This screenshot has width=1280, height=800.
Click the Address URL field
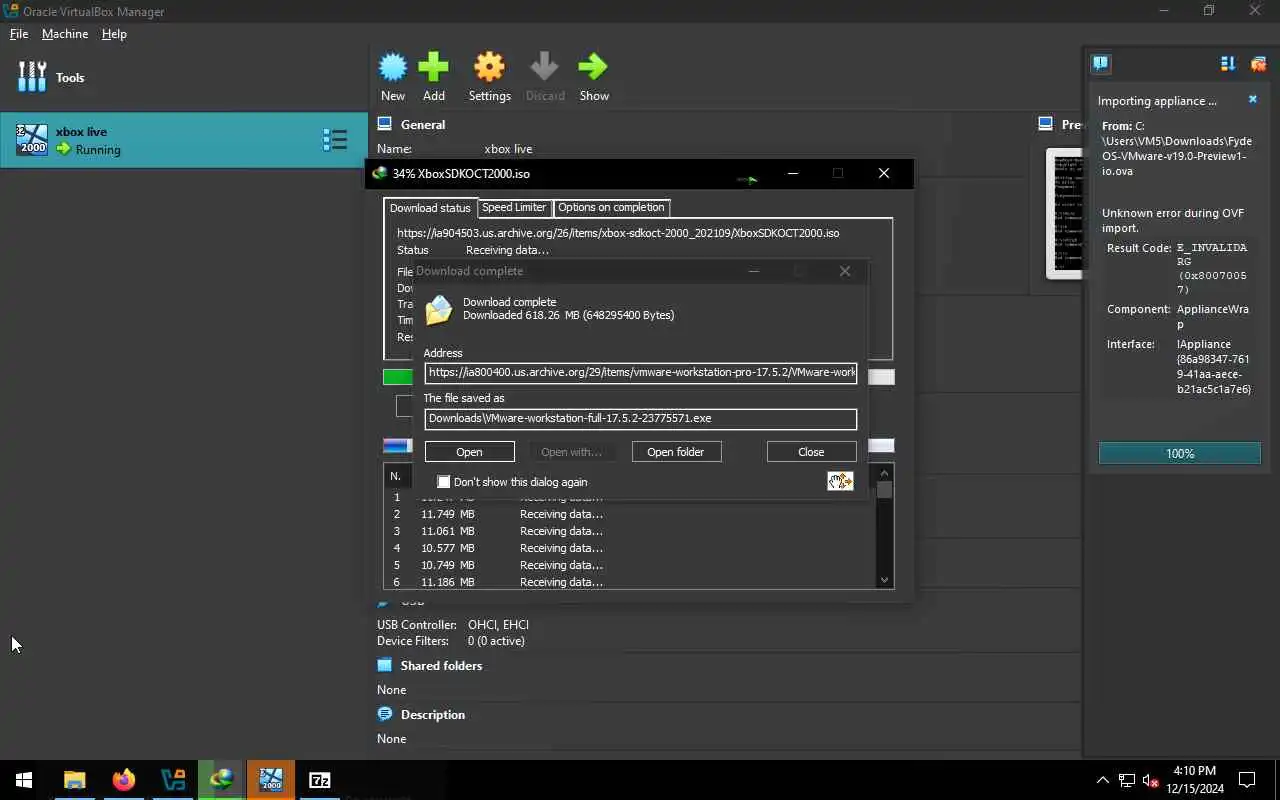pyautogui.click(x=640, y=372)
